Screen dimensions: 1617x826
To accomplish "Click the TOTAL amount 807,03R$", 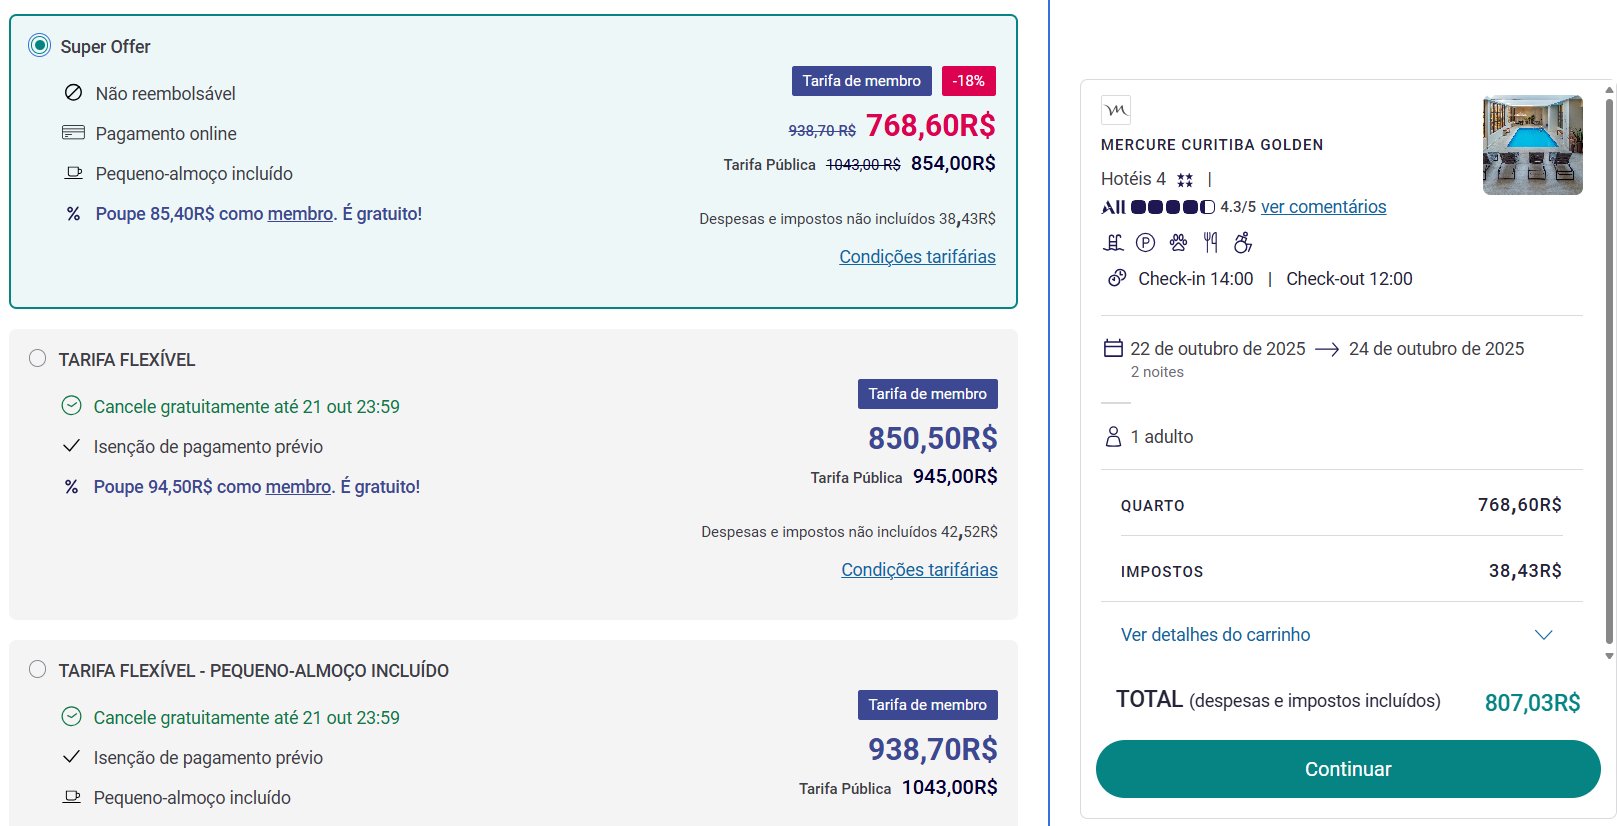I will pos(1532,703).
